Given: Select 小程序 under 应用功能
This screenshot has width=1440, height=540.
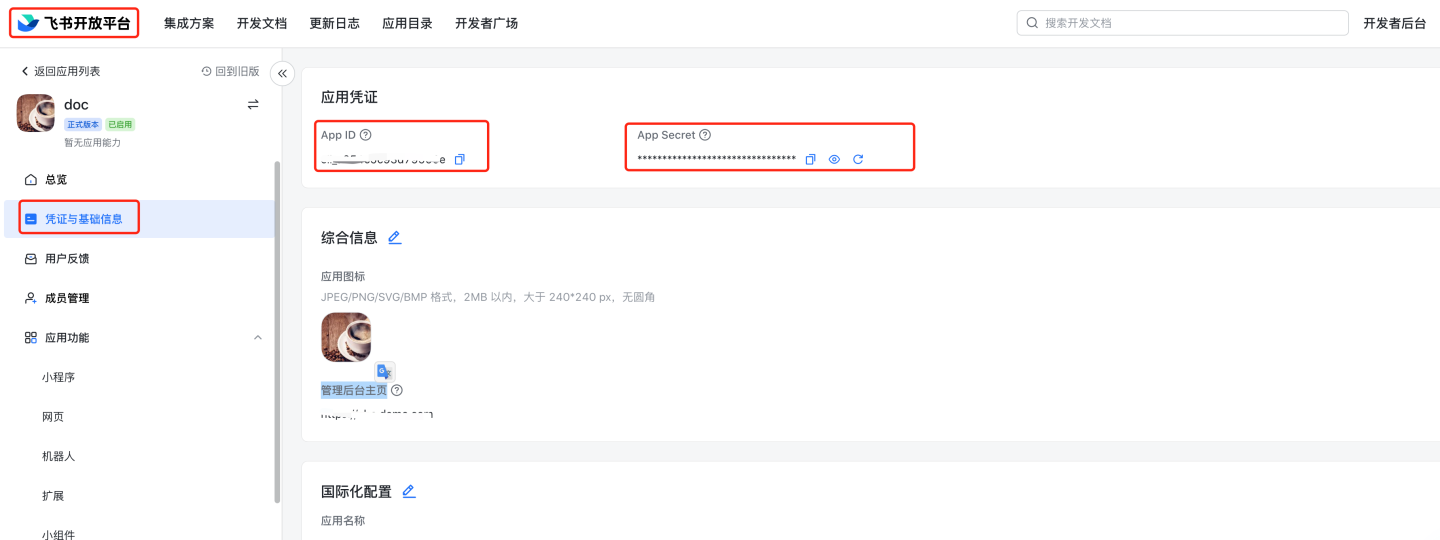Looking at the screenshot, I should tap(58, 377).
